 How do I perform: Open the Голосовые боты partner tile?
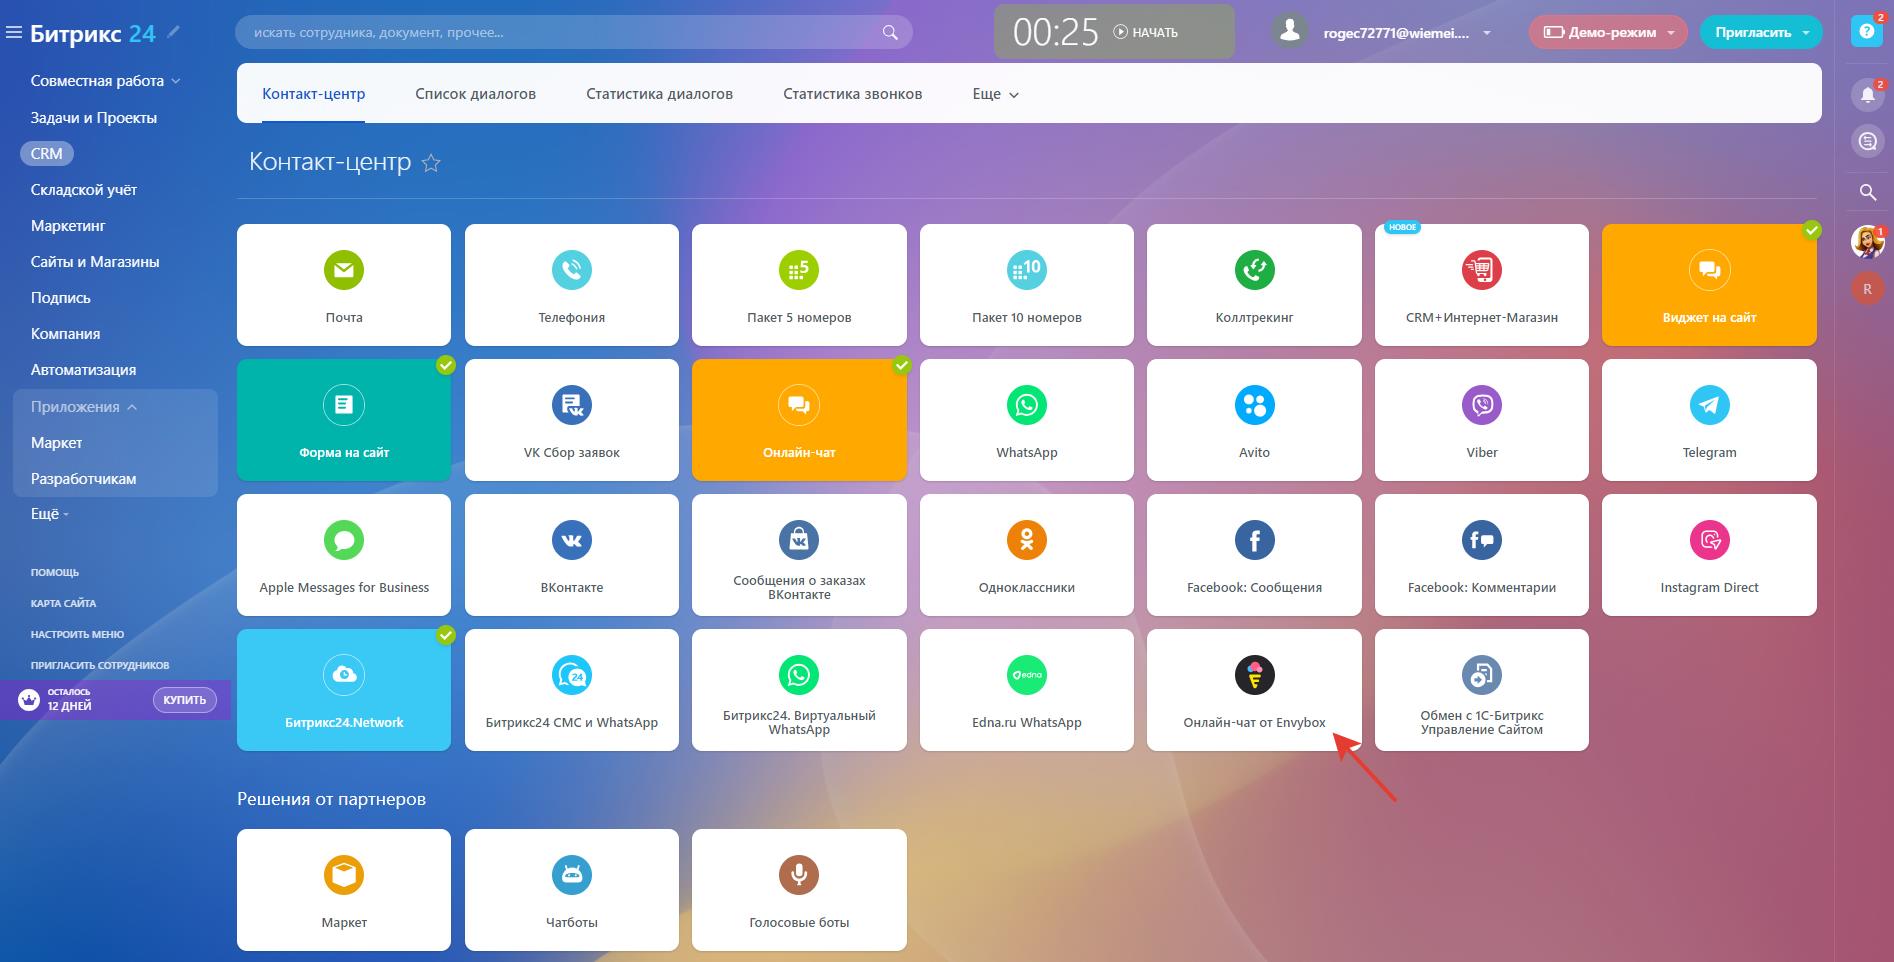799,890
